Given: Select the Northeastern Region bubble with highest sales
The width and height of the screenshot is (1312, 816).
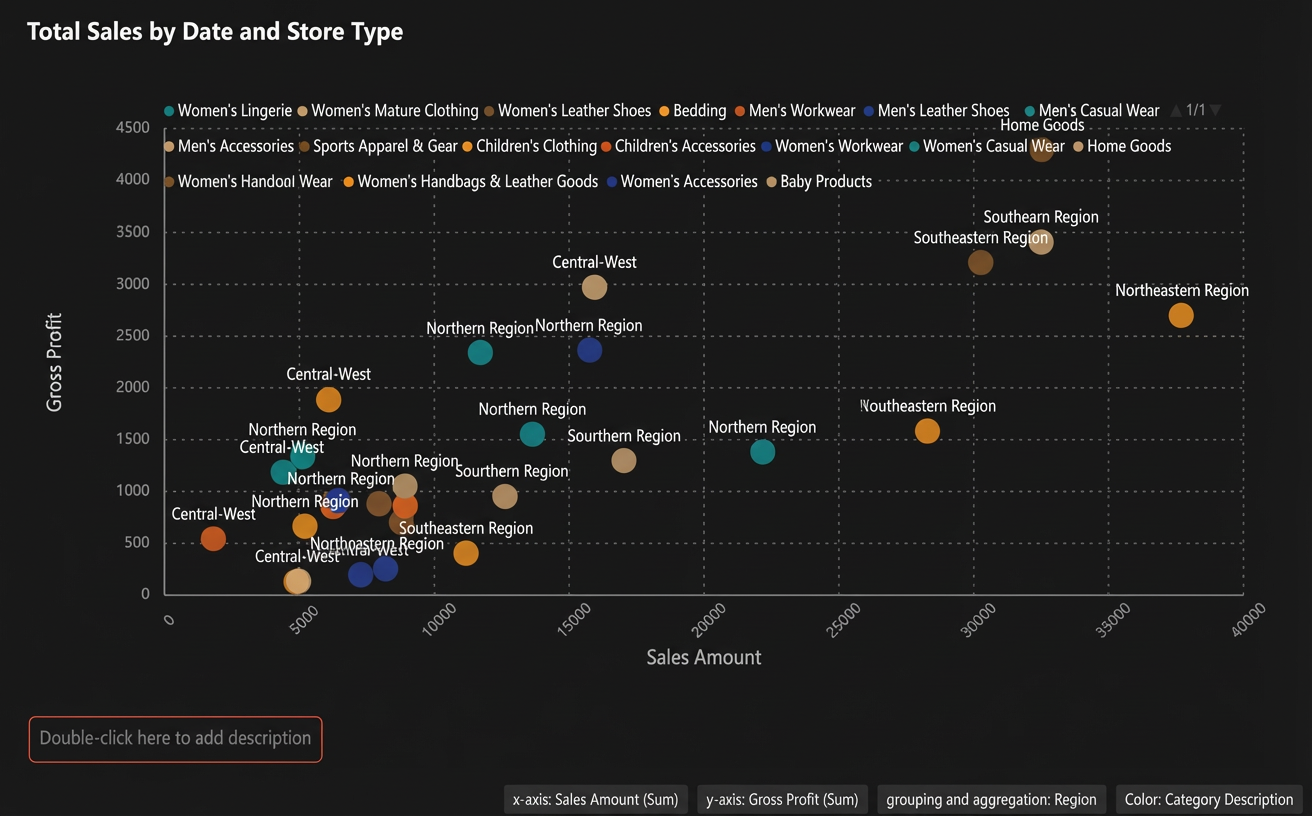Looking at the screenshot, I should pos(1181,315).
